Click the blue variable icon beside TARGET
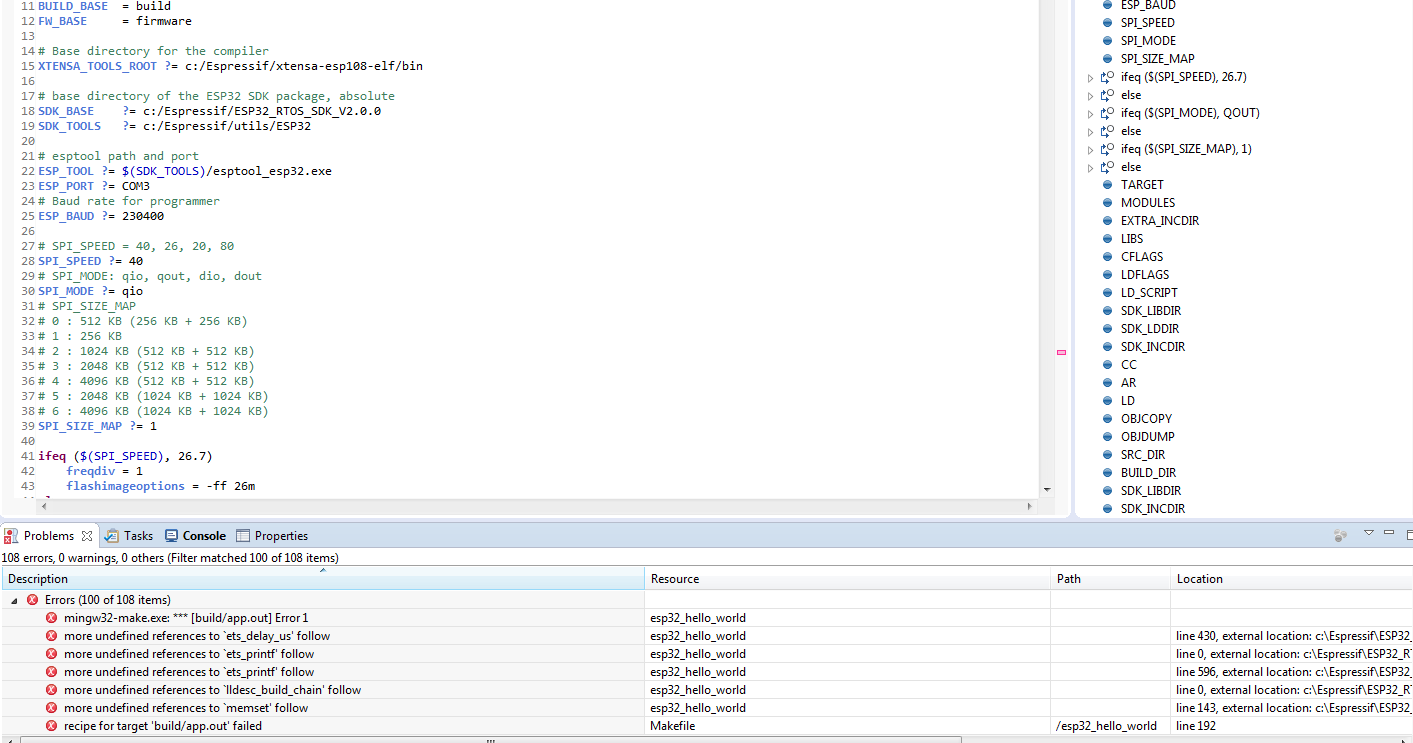Image resolution: width=1413 pixels, height=743 pixels. [x=1107, y=185]
